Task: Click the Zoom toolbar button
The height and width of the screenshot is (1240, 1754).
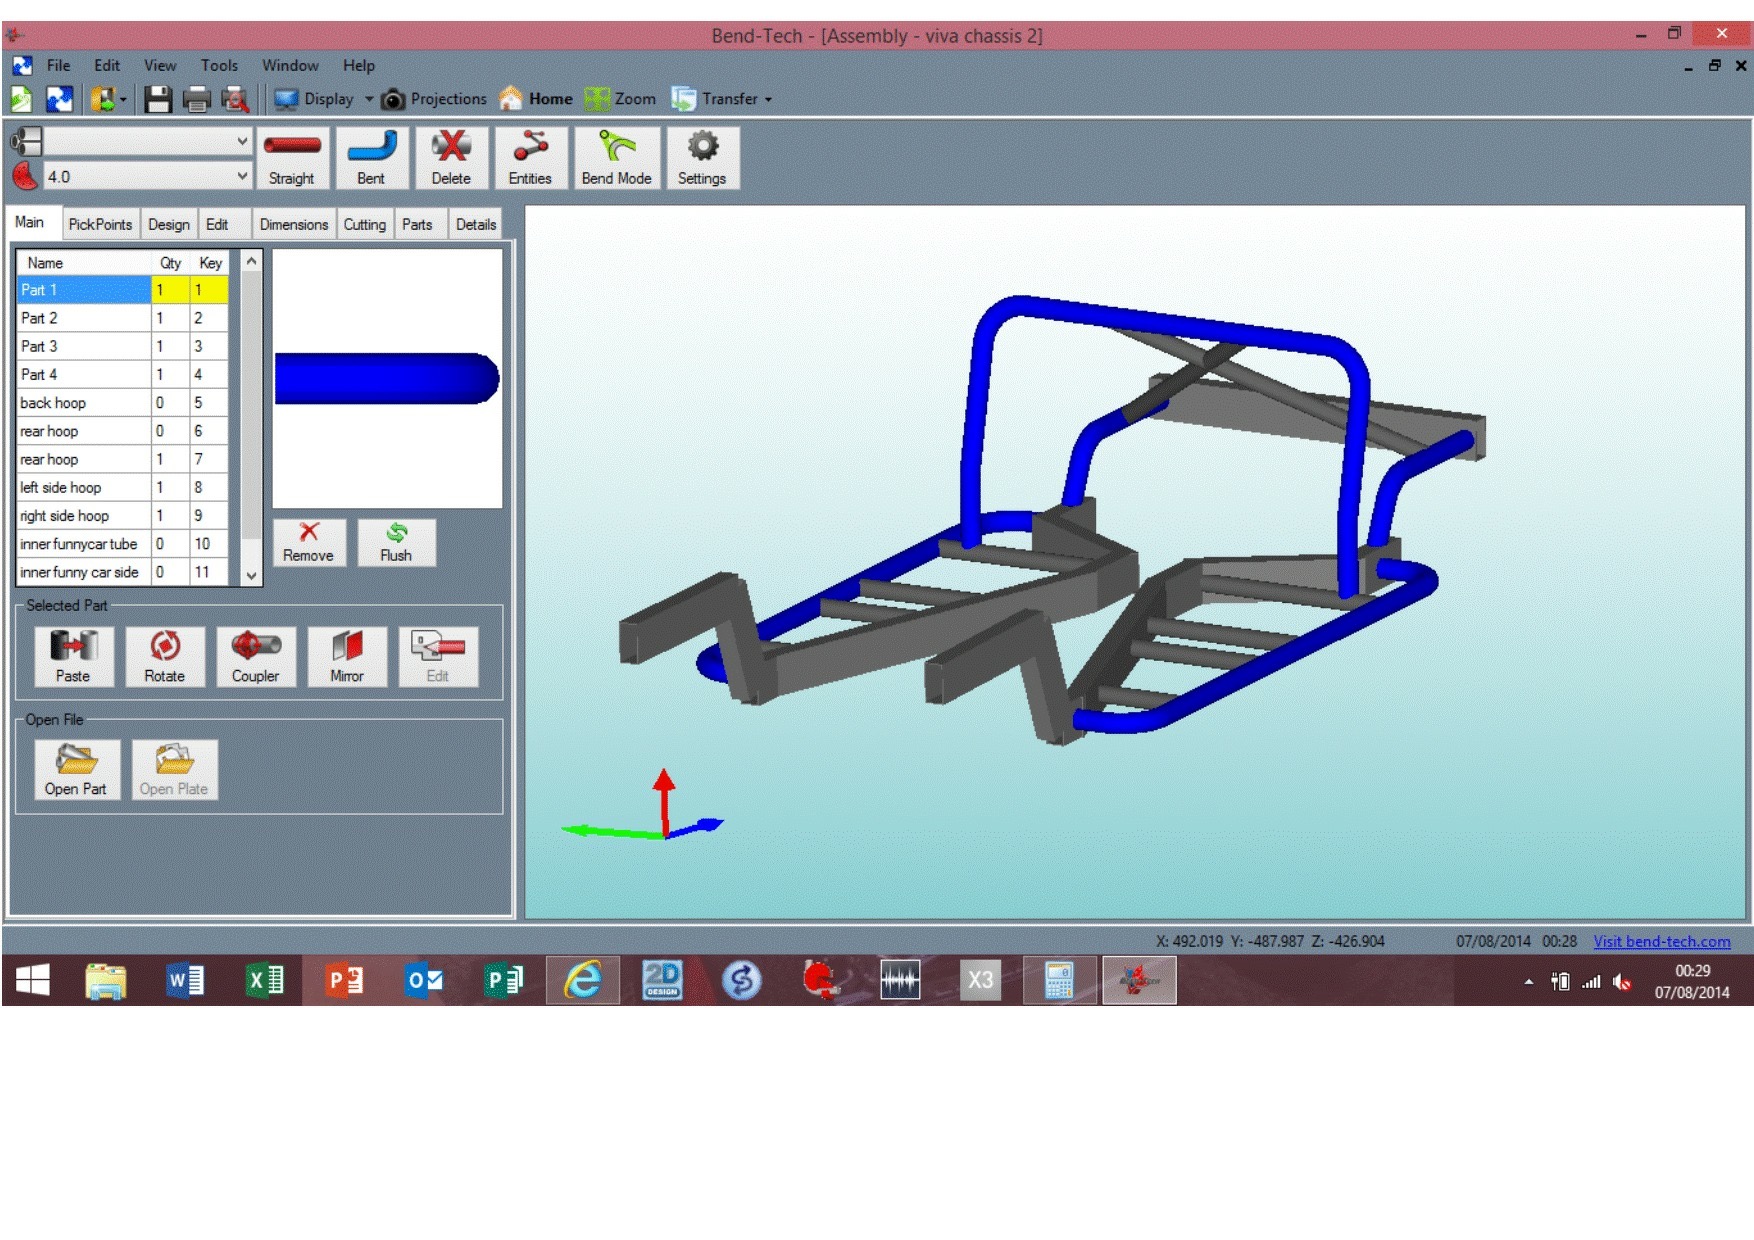Action: [621, 99]
